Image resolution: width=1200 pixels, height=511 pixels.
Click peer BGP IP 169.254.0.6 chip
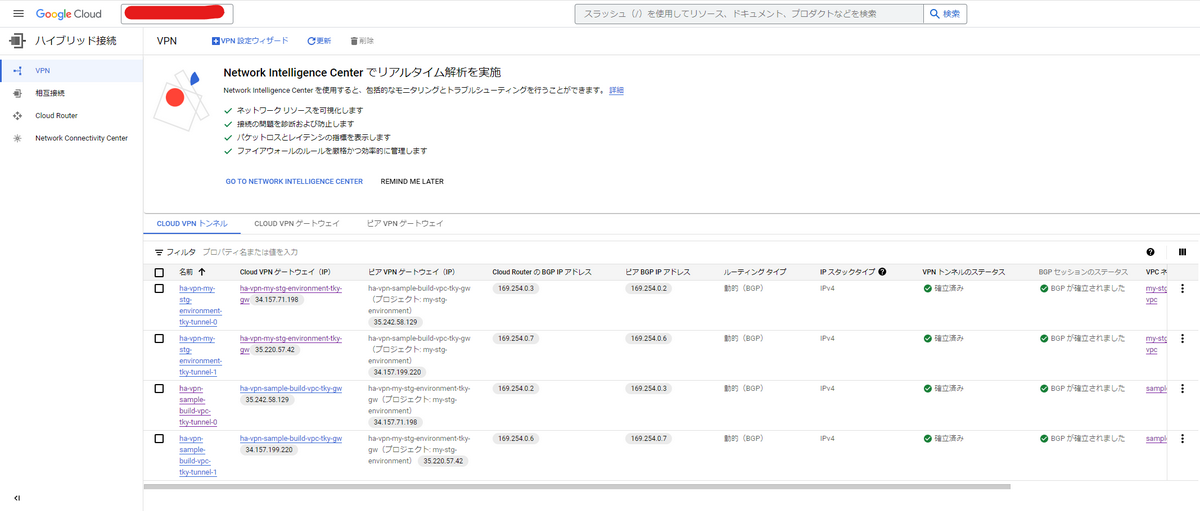tap(649, 339)
